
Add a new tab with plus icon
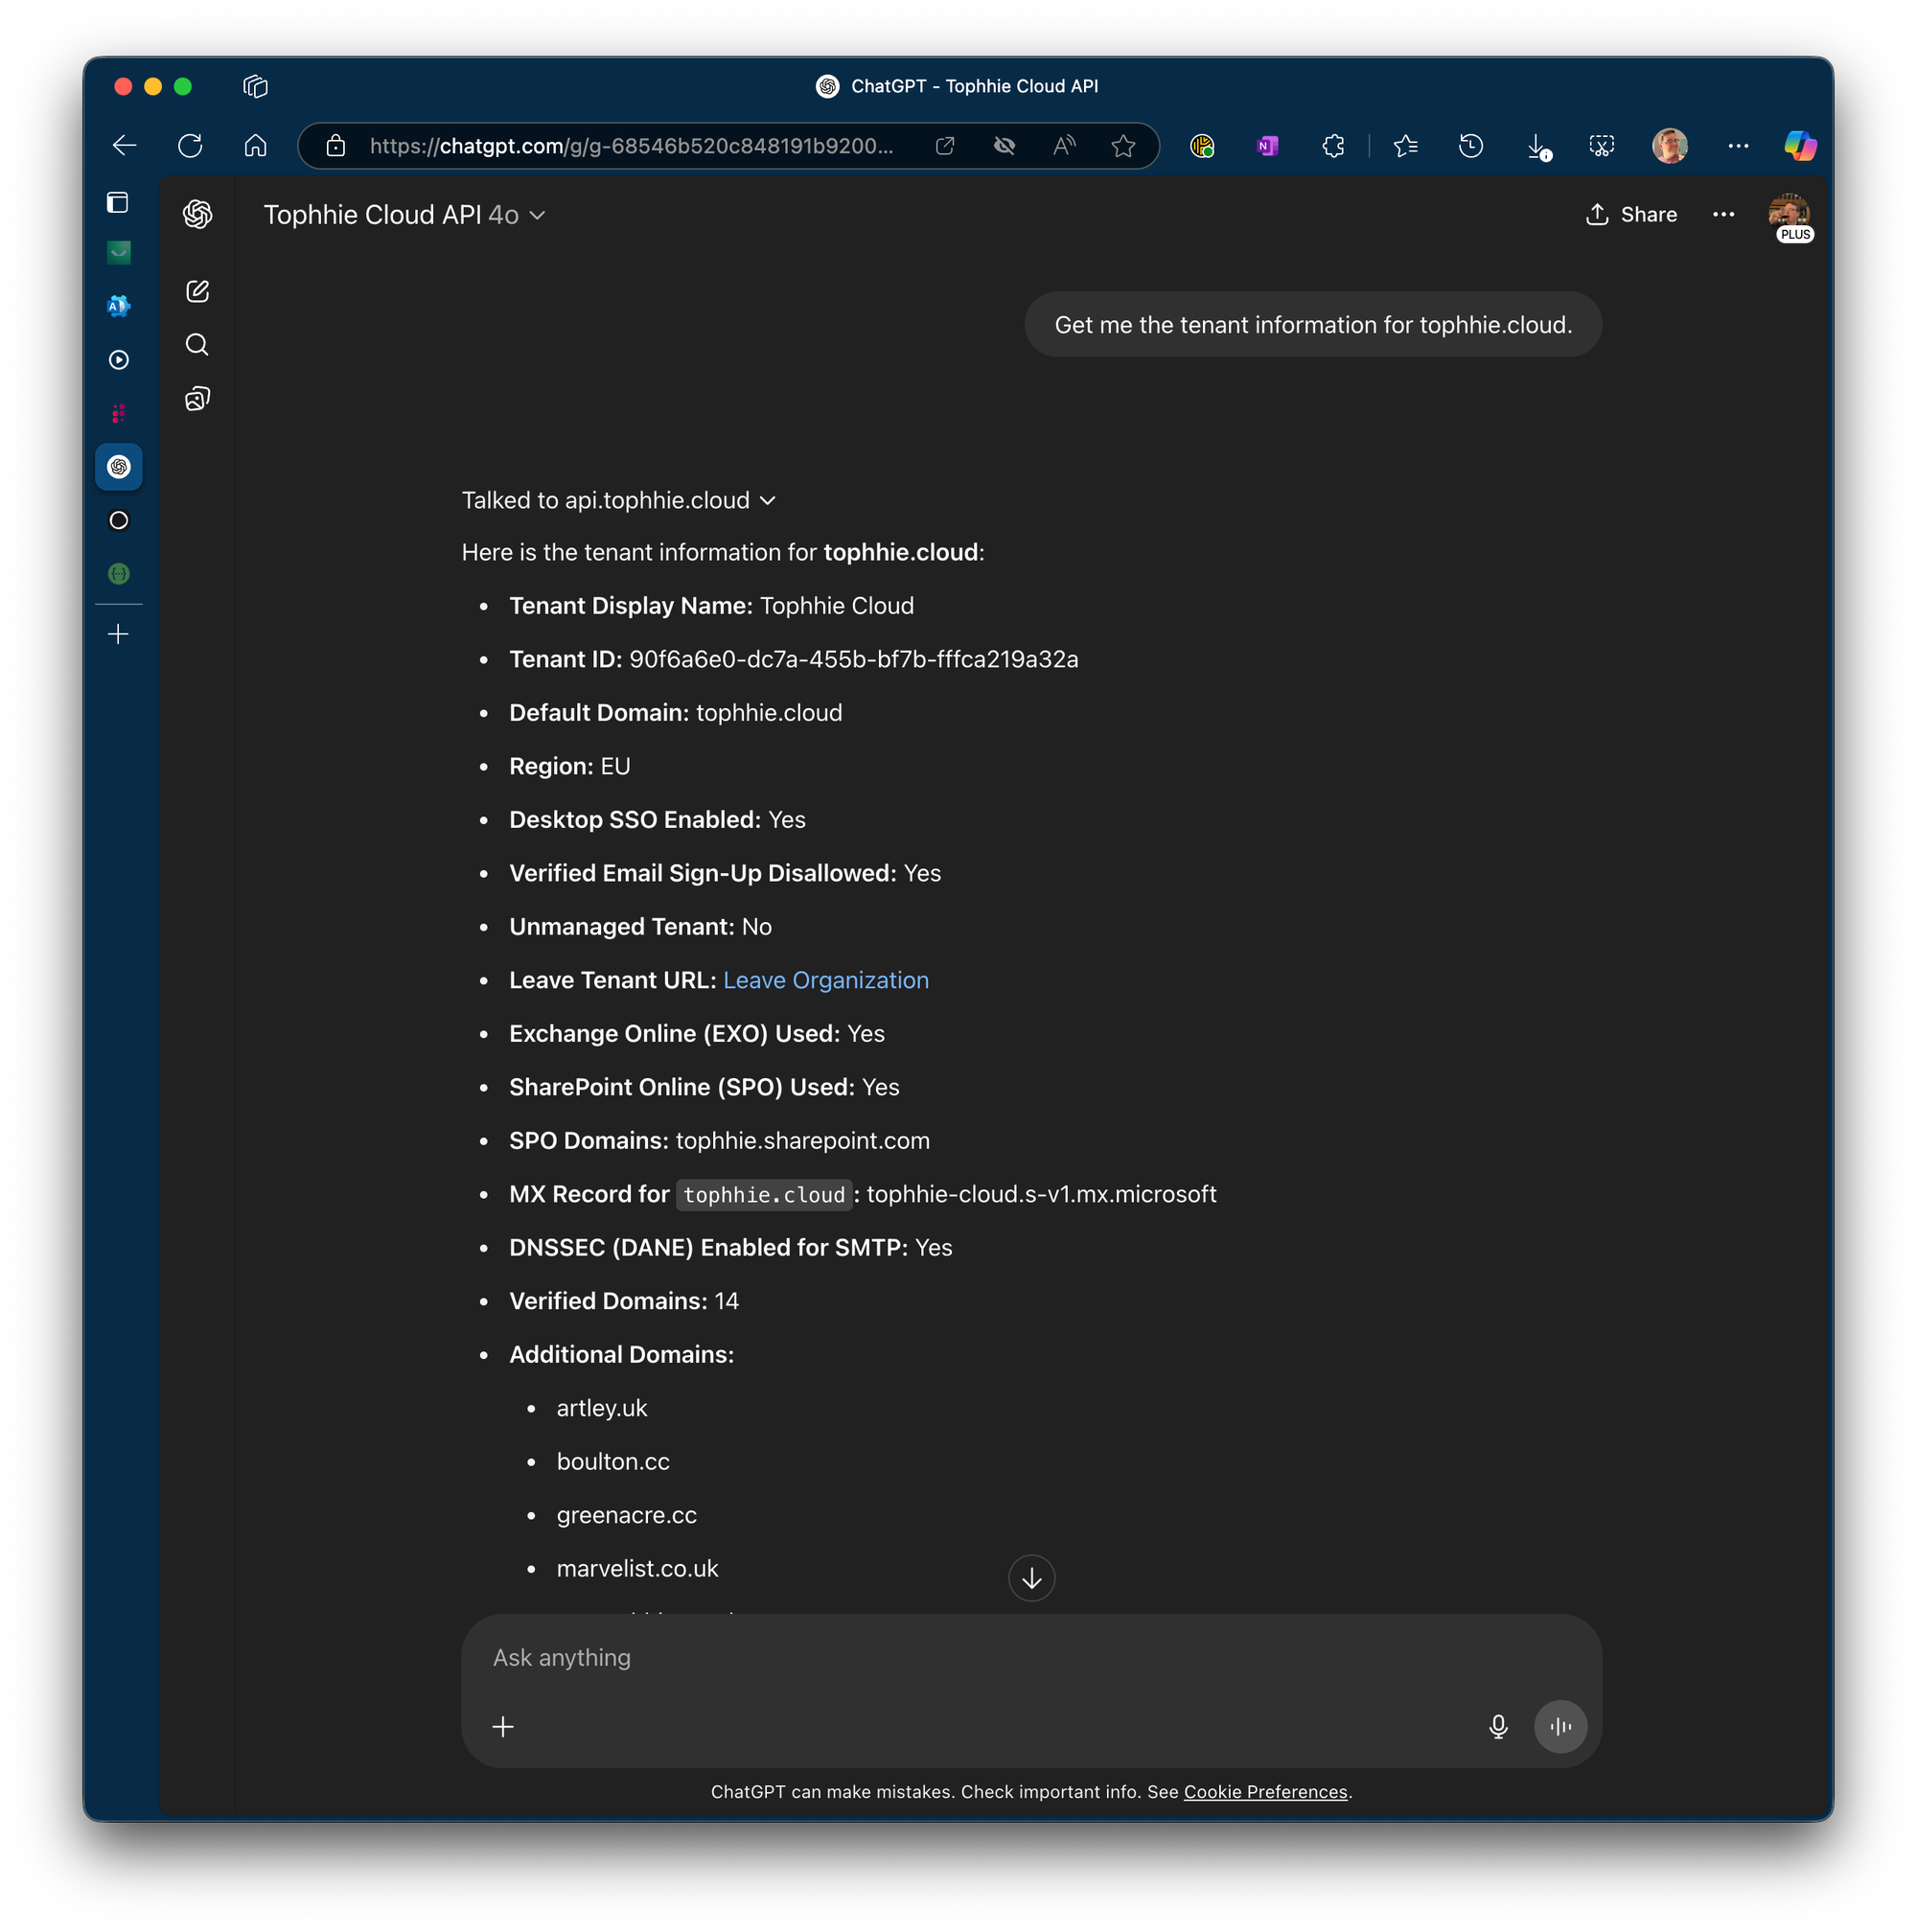tap(118, 634)
